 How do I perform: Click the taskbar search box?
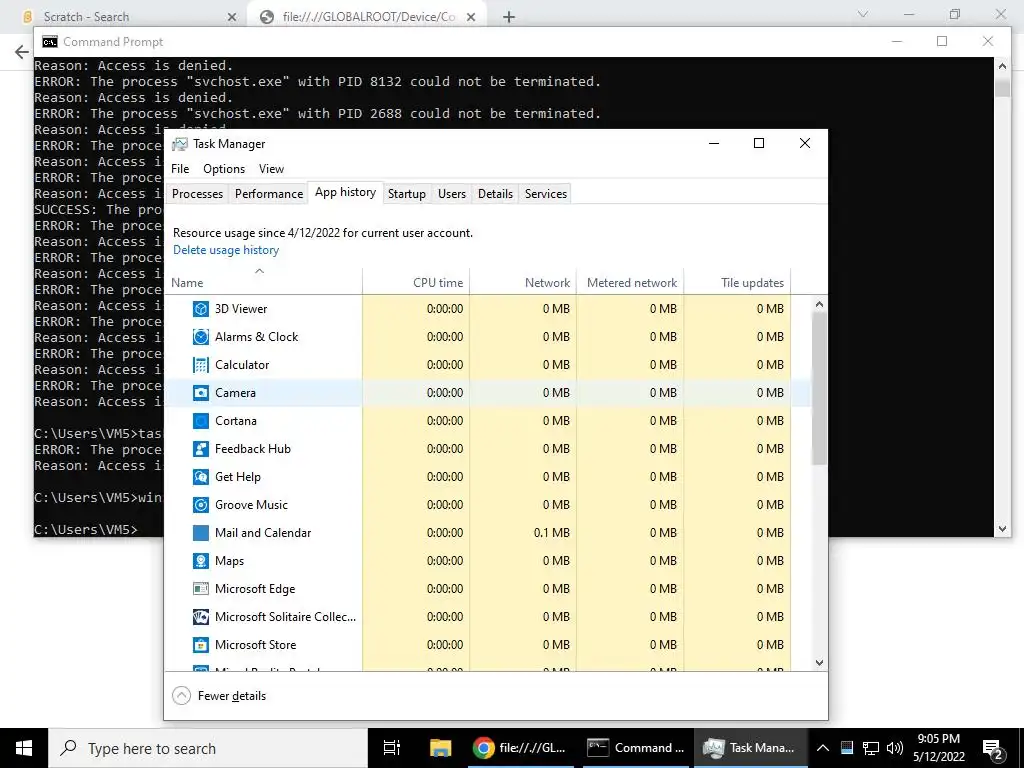(x=208, y=748)
